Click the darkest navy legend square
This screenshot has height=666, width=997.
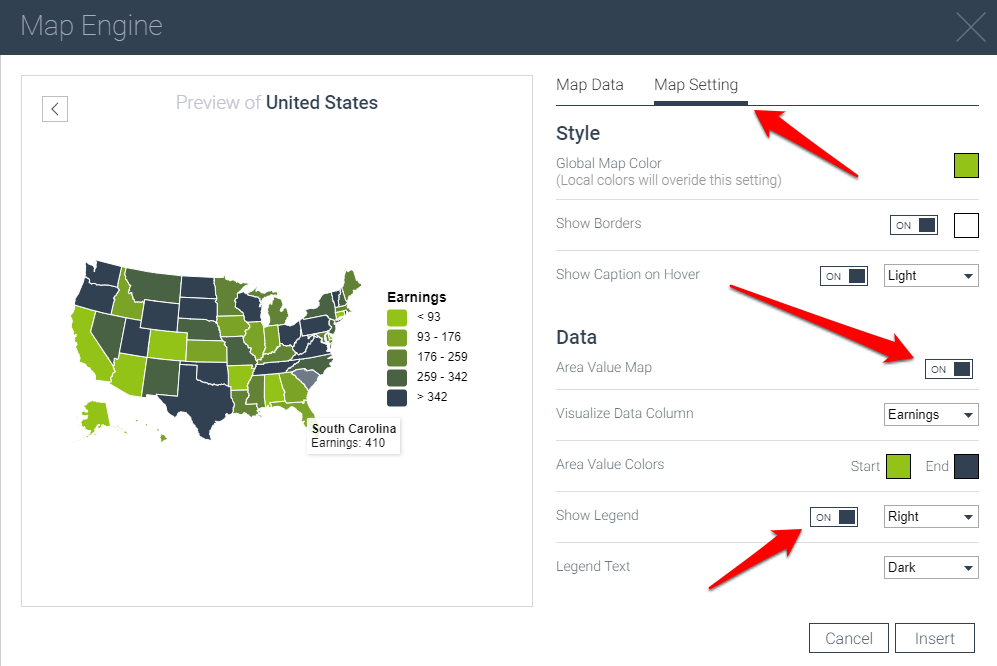[x=397, y=397]
